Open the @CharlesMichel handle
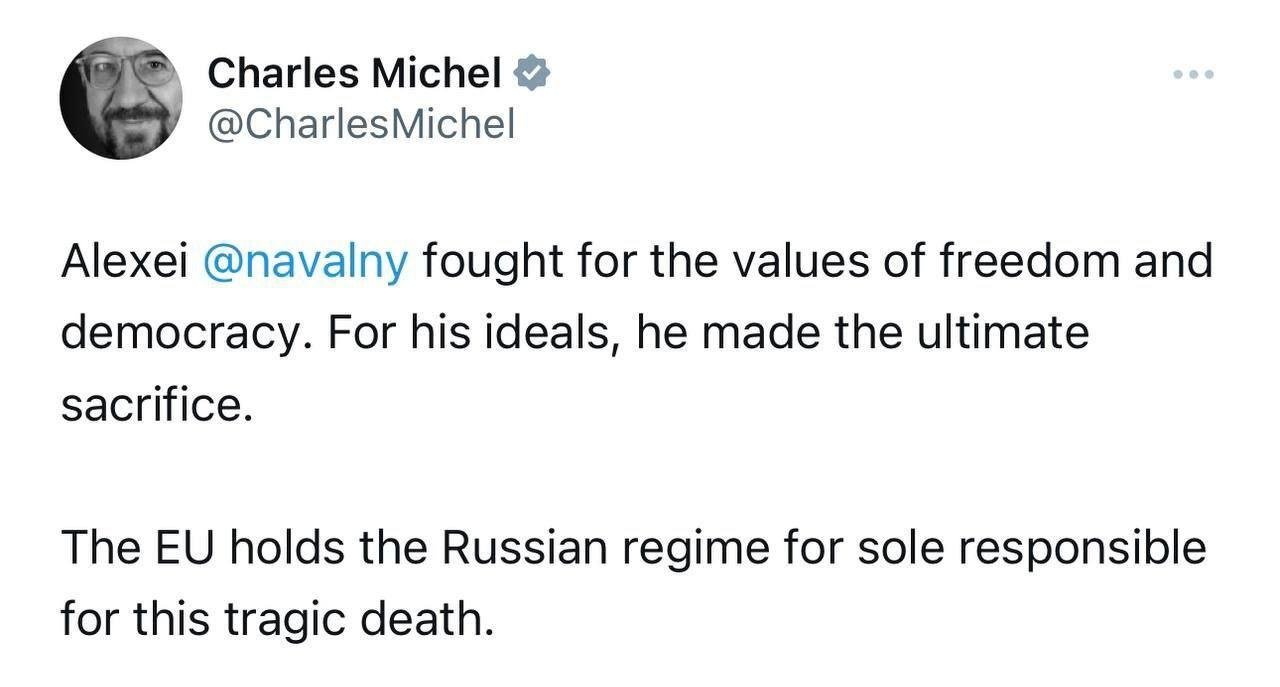Image resolution: width=1280 pixels, height=687 pixels. point(361,124)
